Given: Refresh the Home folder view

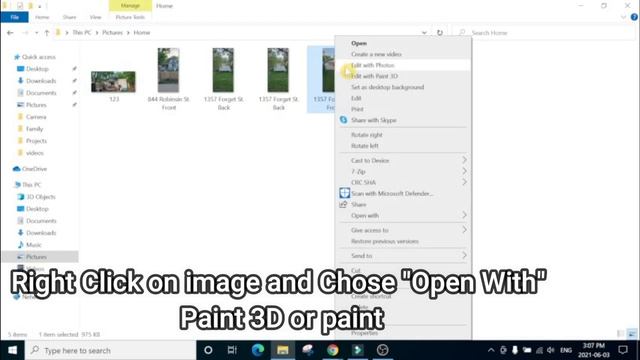Looking at the screenshot, I should click(440, 33).
